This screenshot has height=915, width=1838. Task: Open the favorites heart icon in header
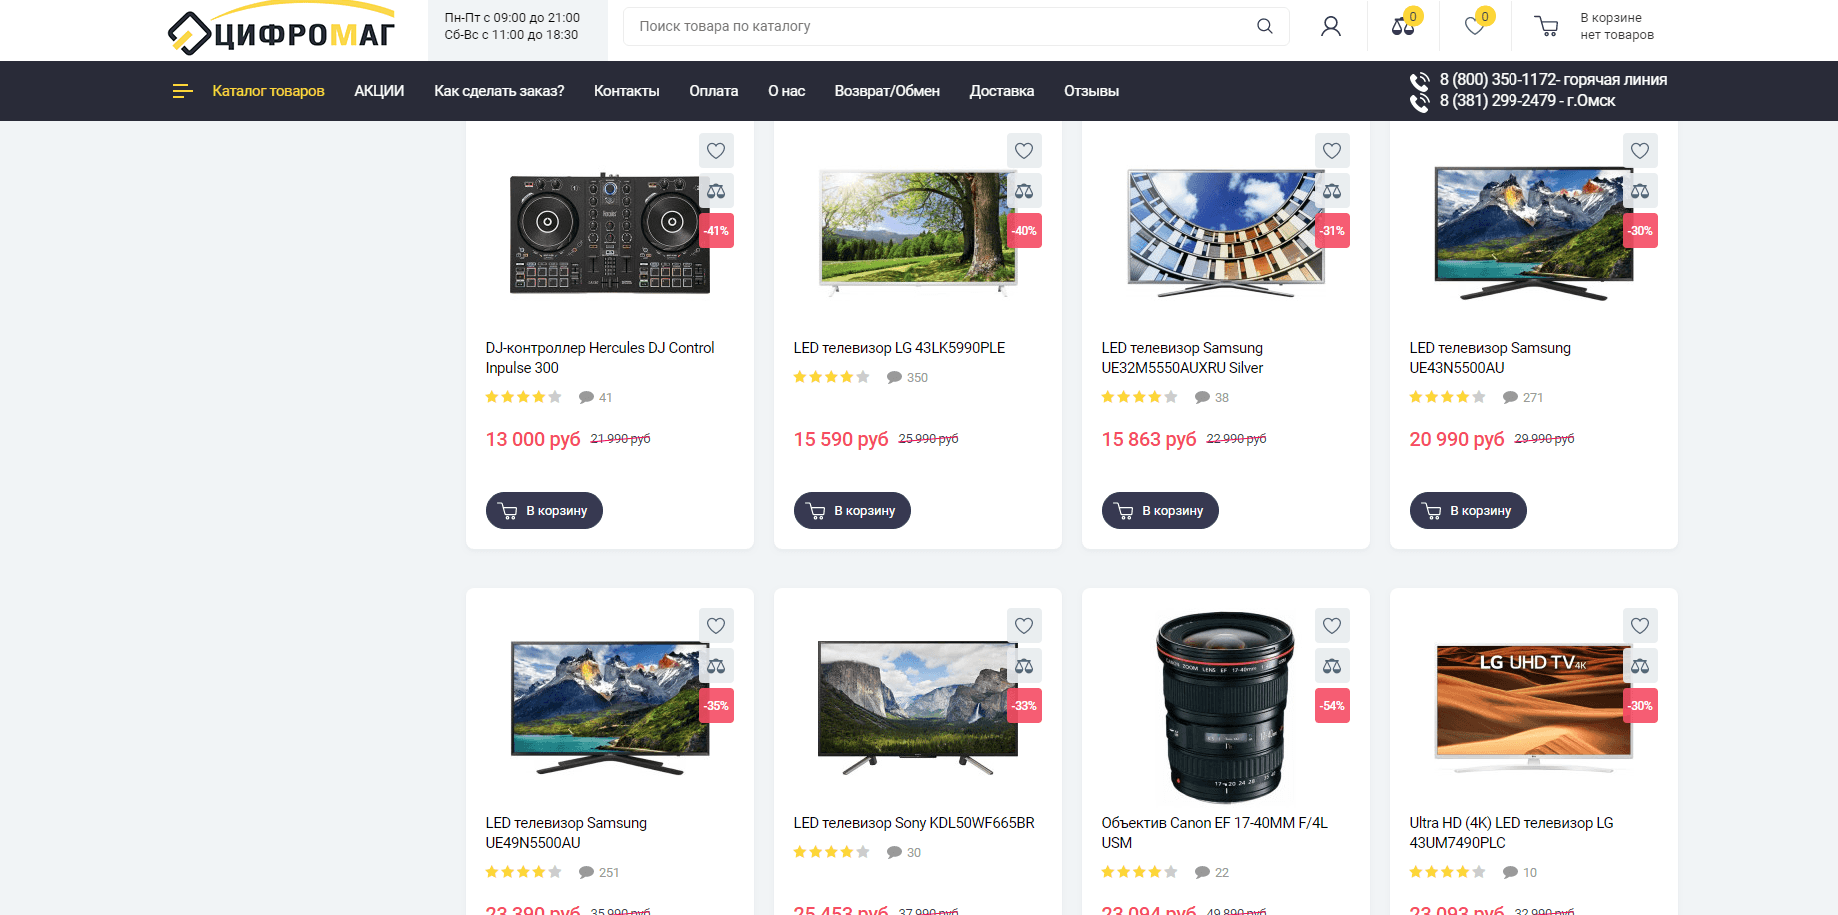(1475, 27)
